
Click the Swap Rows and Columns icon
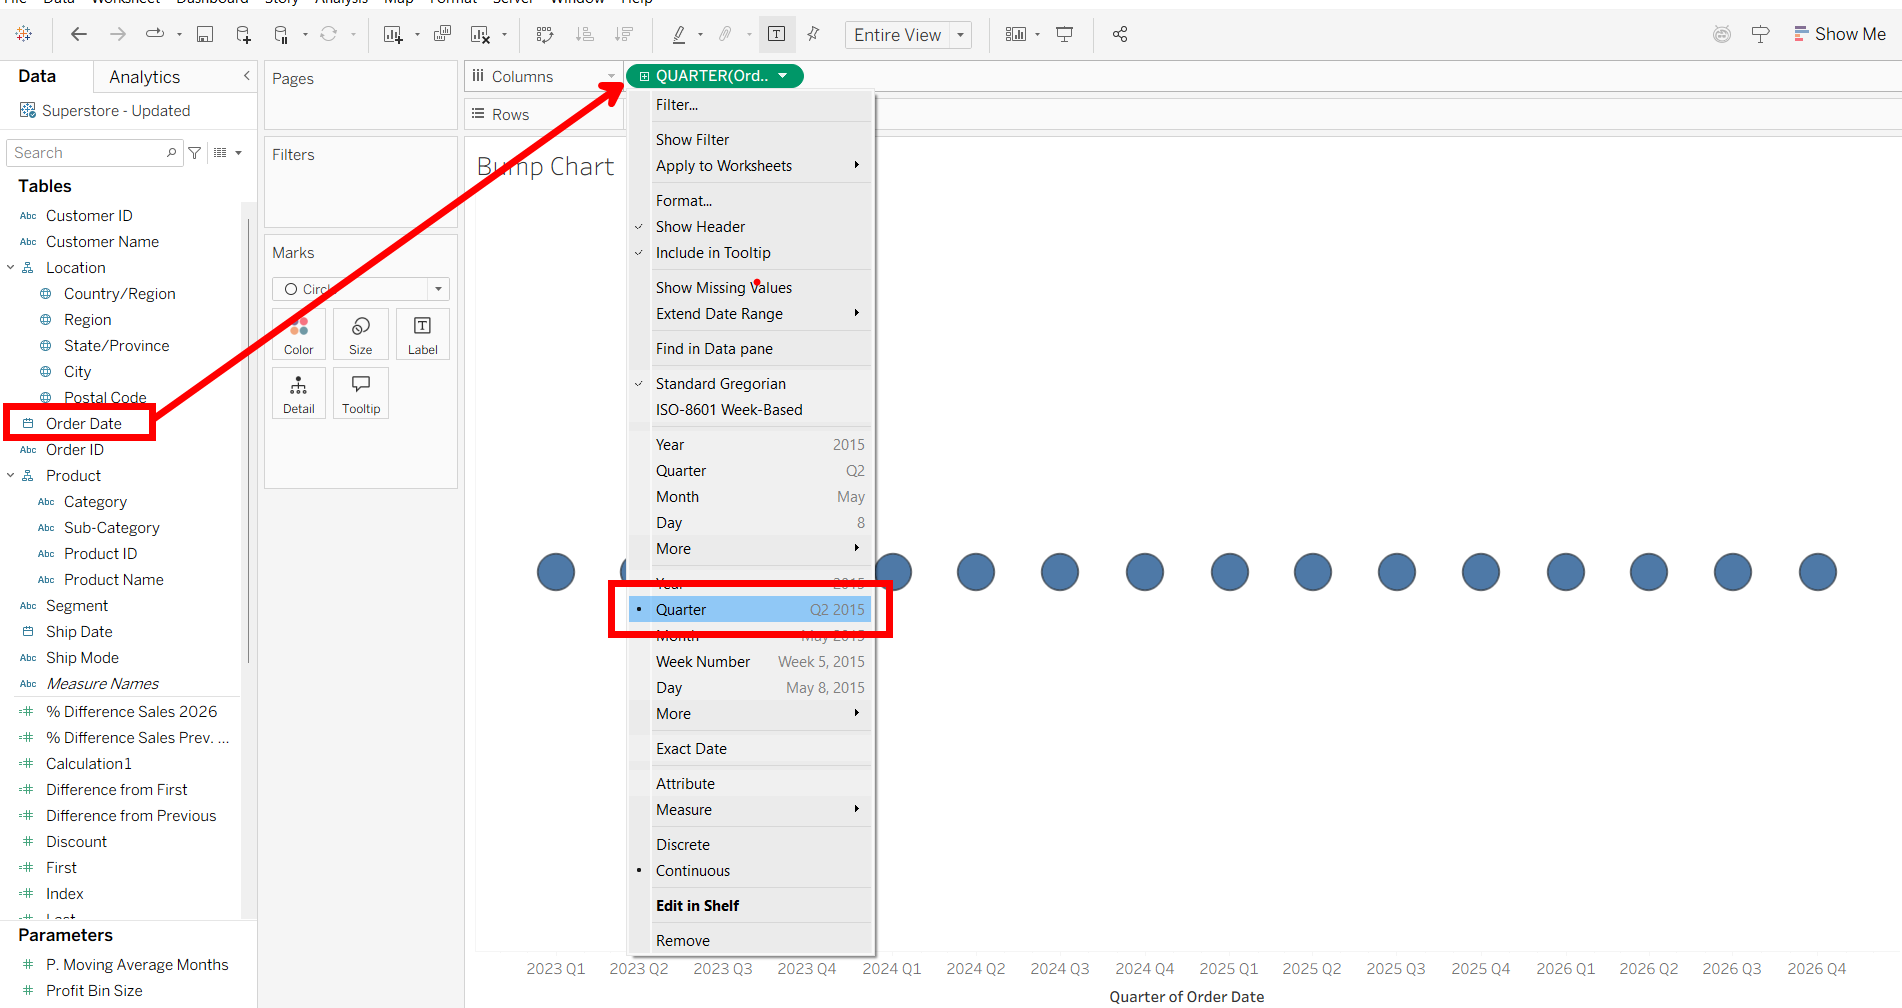pyautogui.click(x=545, y=34)
